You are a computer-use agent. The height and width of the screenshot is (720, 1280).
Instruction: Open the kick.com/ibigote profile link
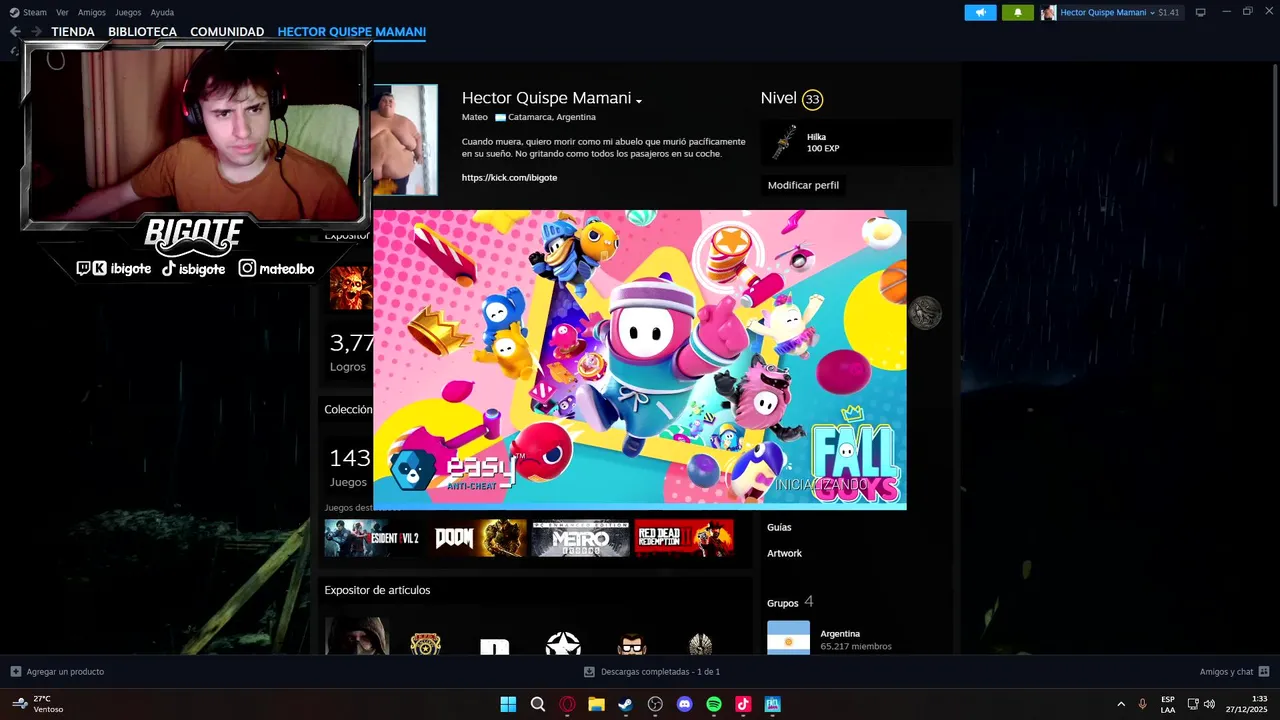[x=509, y=177]
